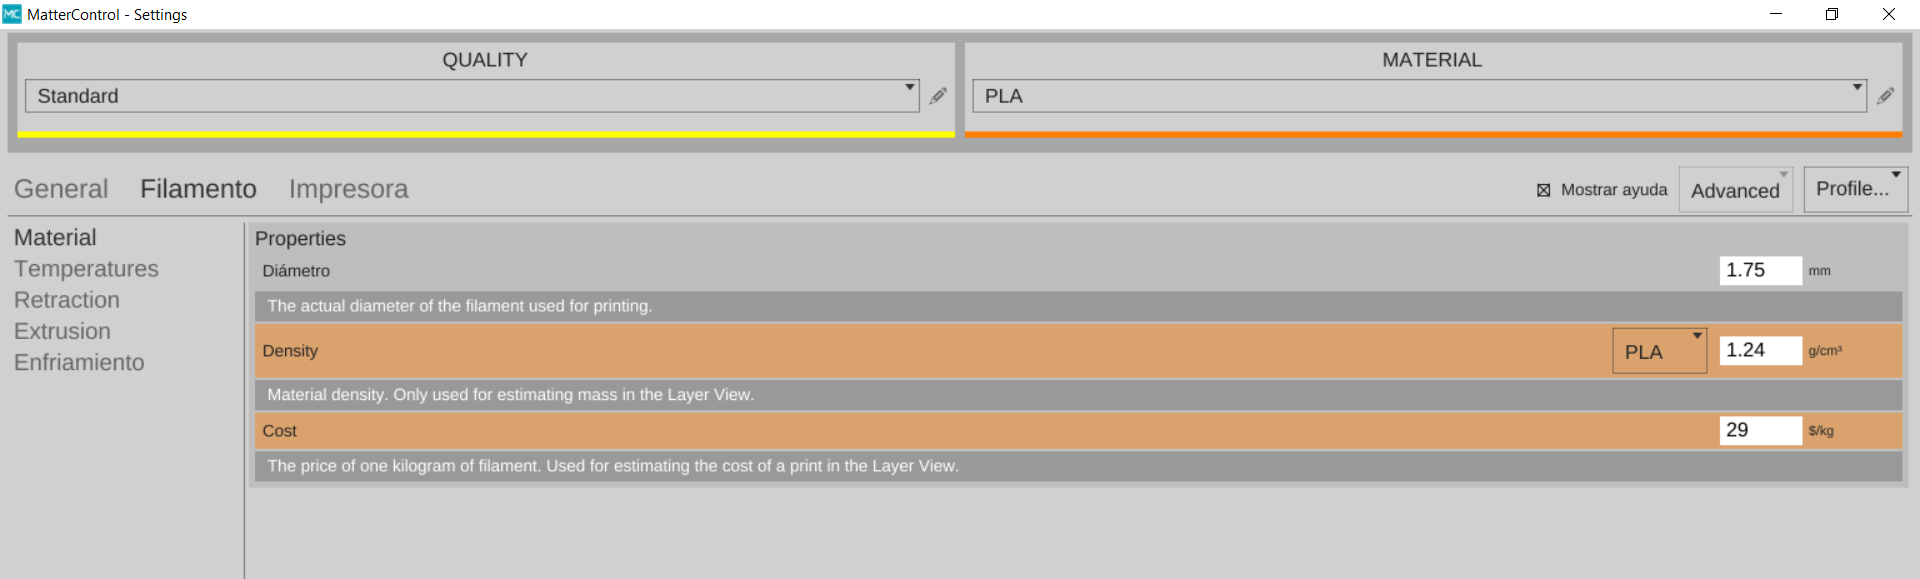Select the Material section in sidebar
1920x579 pixels.
click(x=55, y=238)
